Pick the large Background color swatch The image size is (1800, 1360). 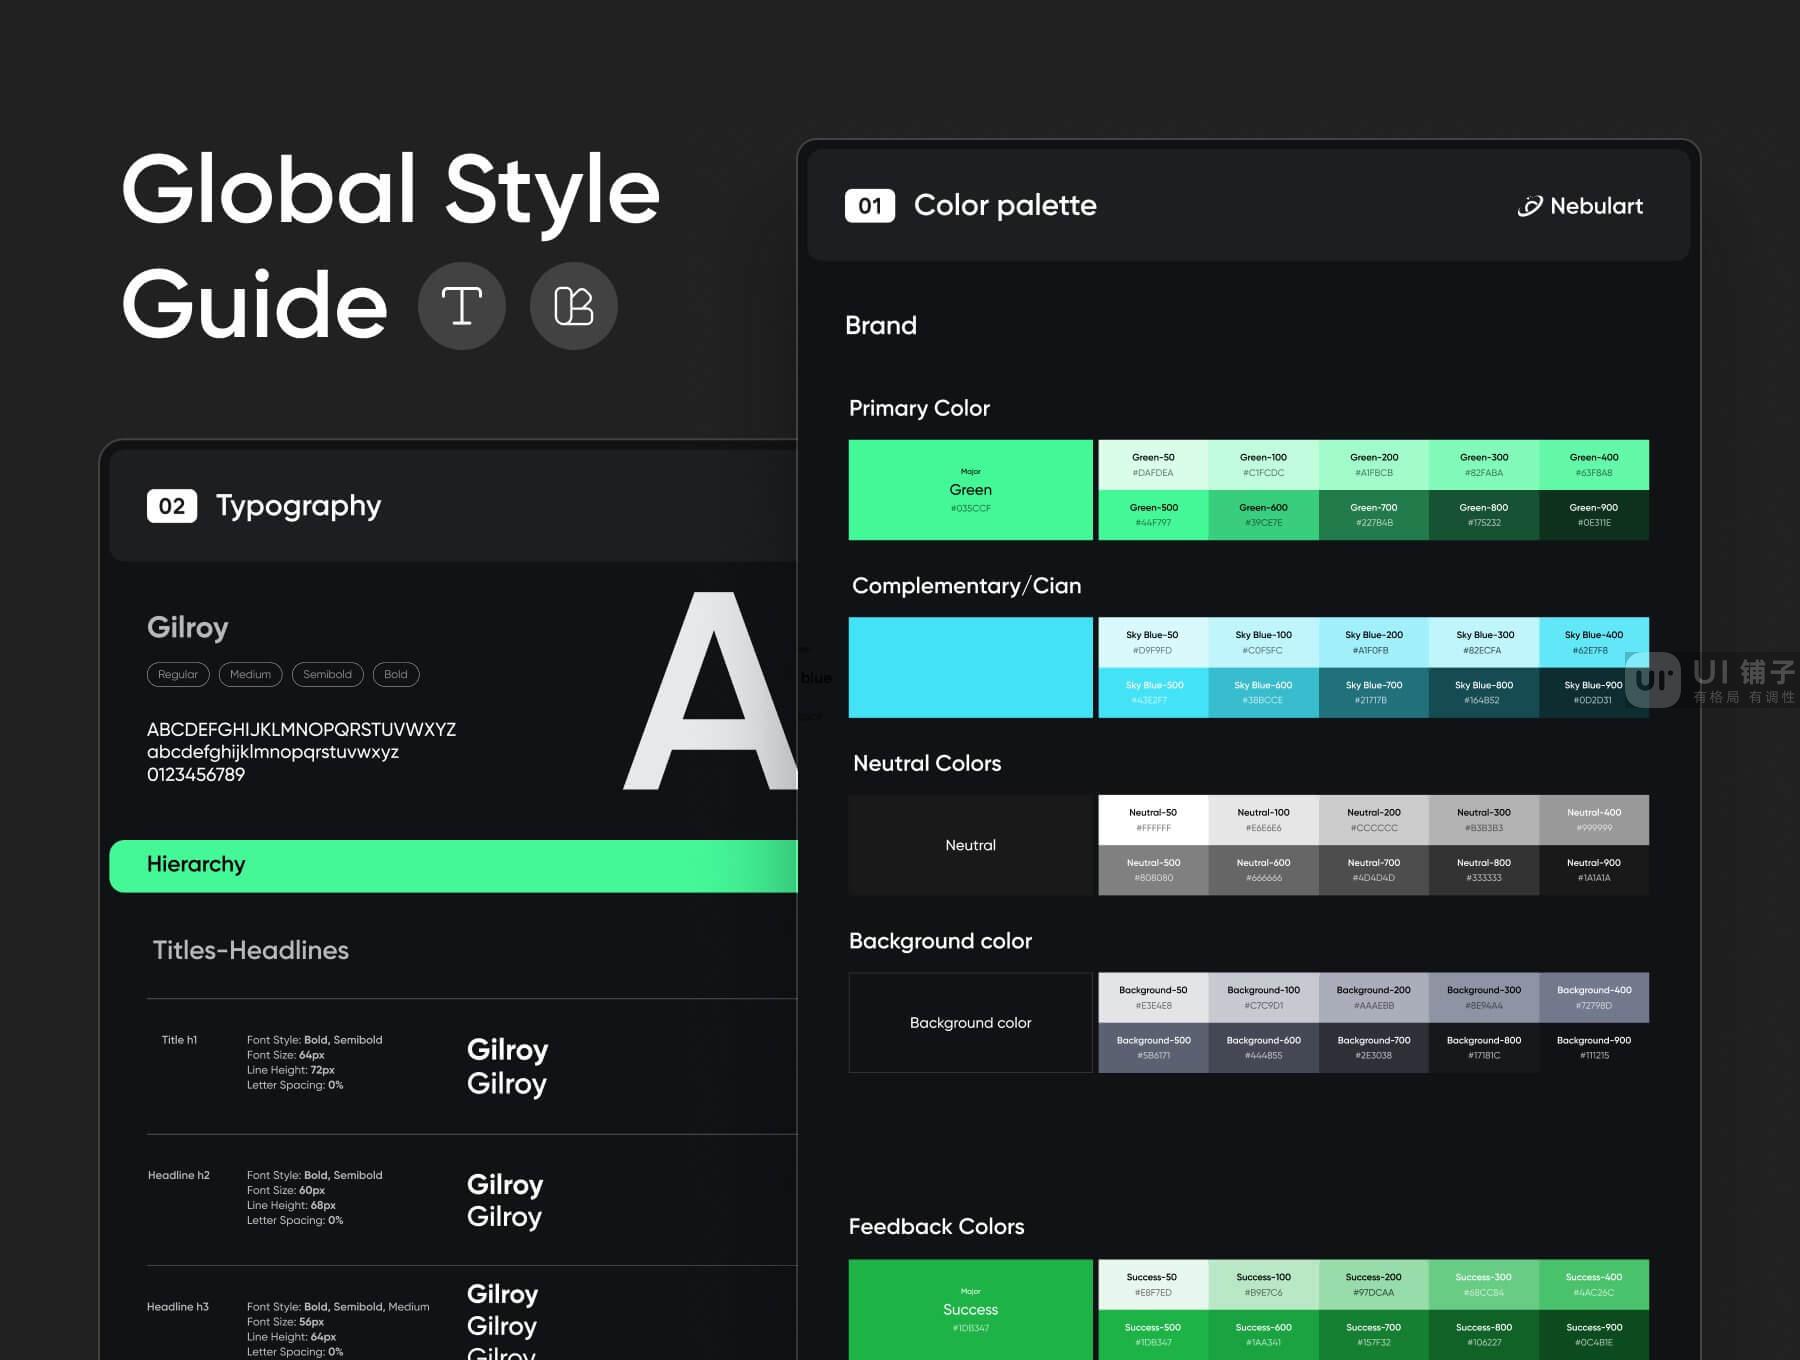(971, 1023)
